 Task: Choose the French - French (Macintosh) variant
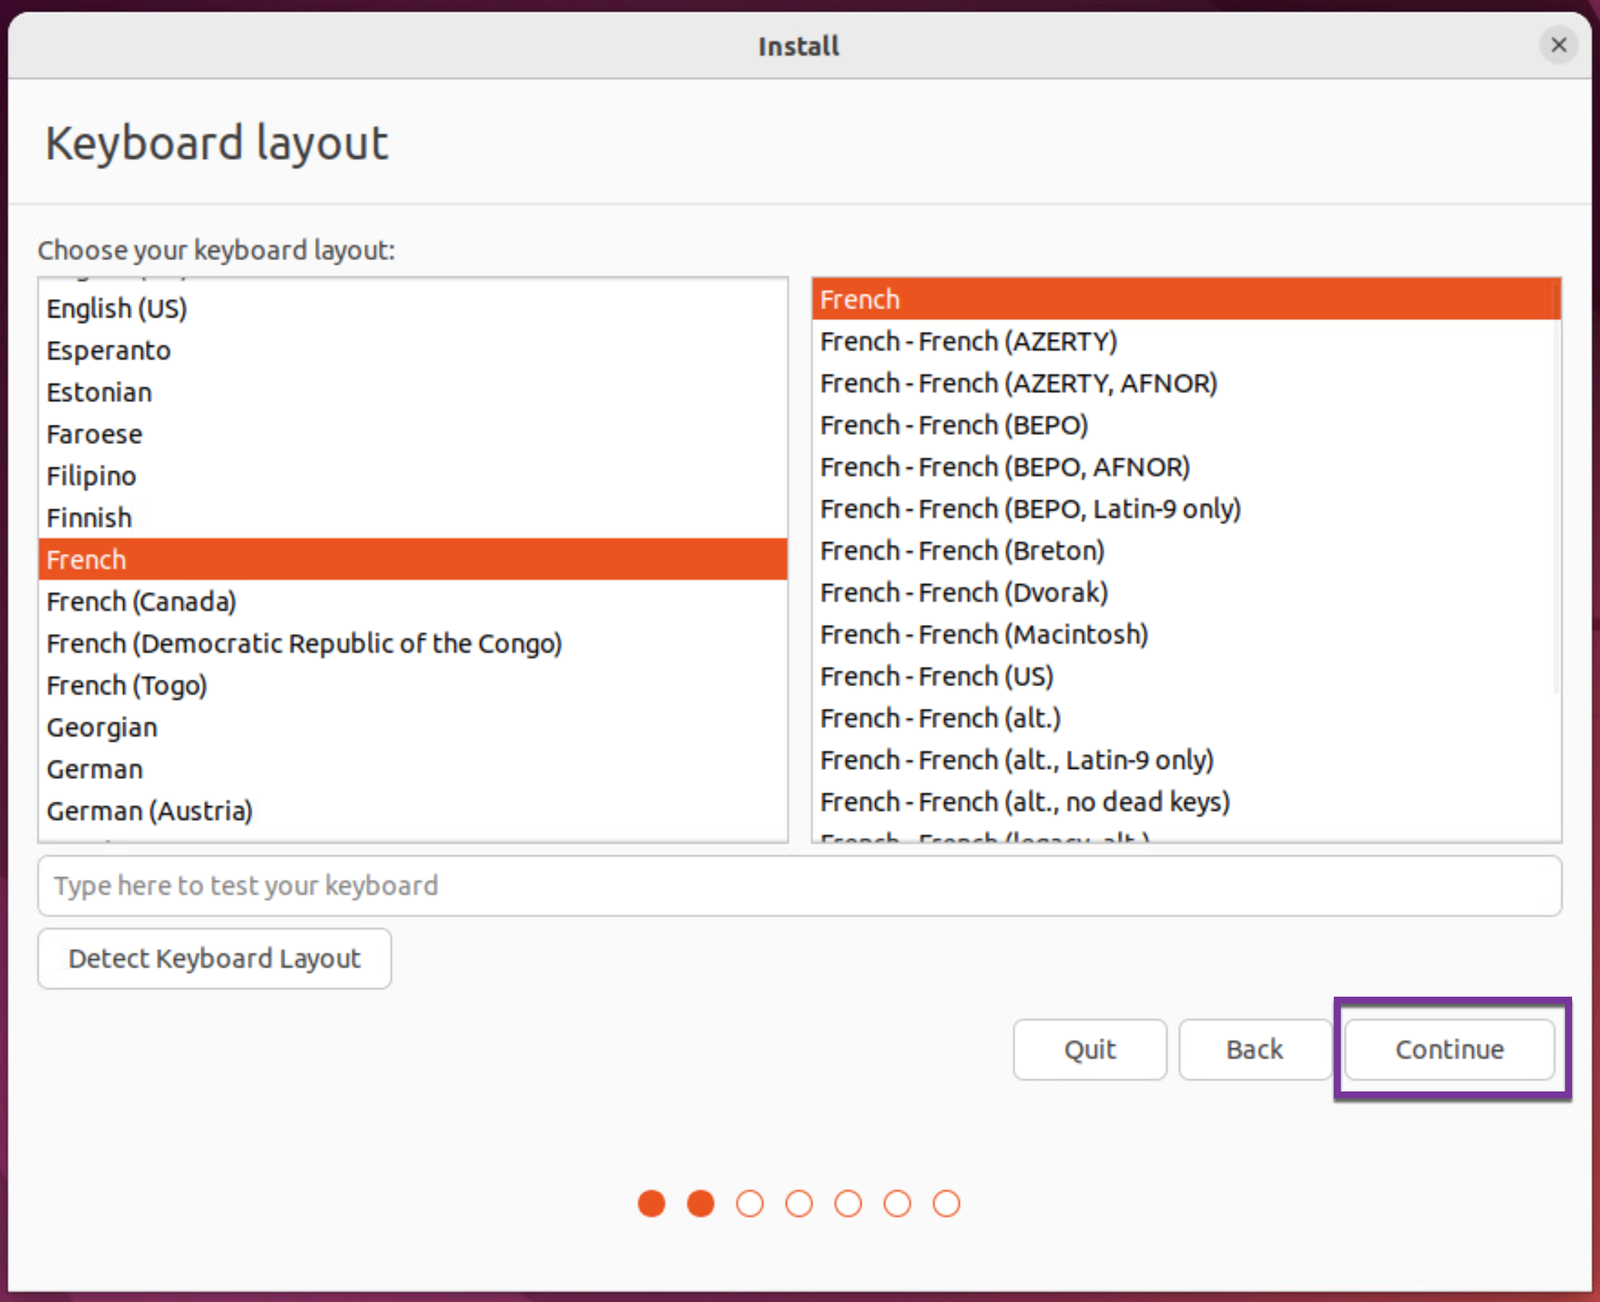983,634
